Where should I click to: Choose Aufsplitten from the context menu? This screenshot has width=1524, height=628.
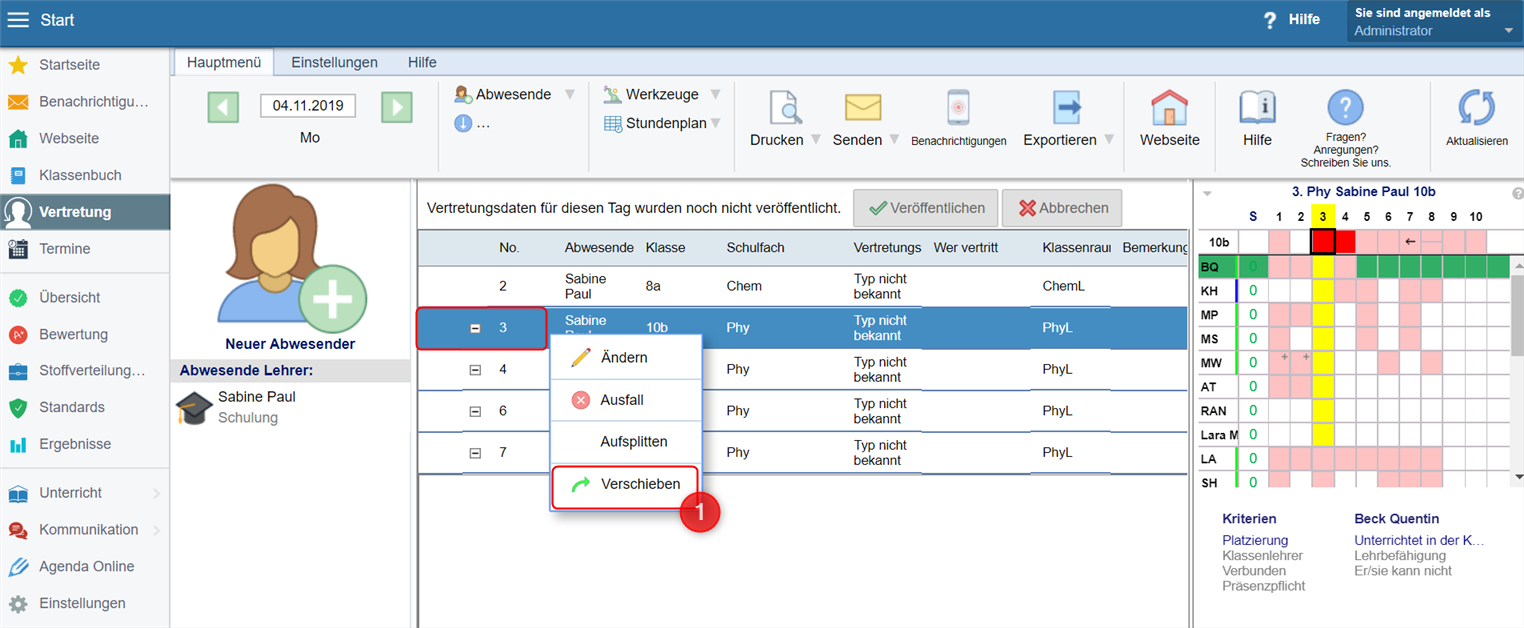[626, 442]
